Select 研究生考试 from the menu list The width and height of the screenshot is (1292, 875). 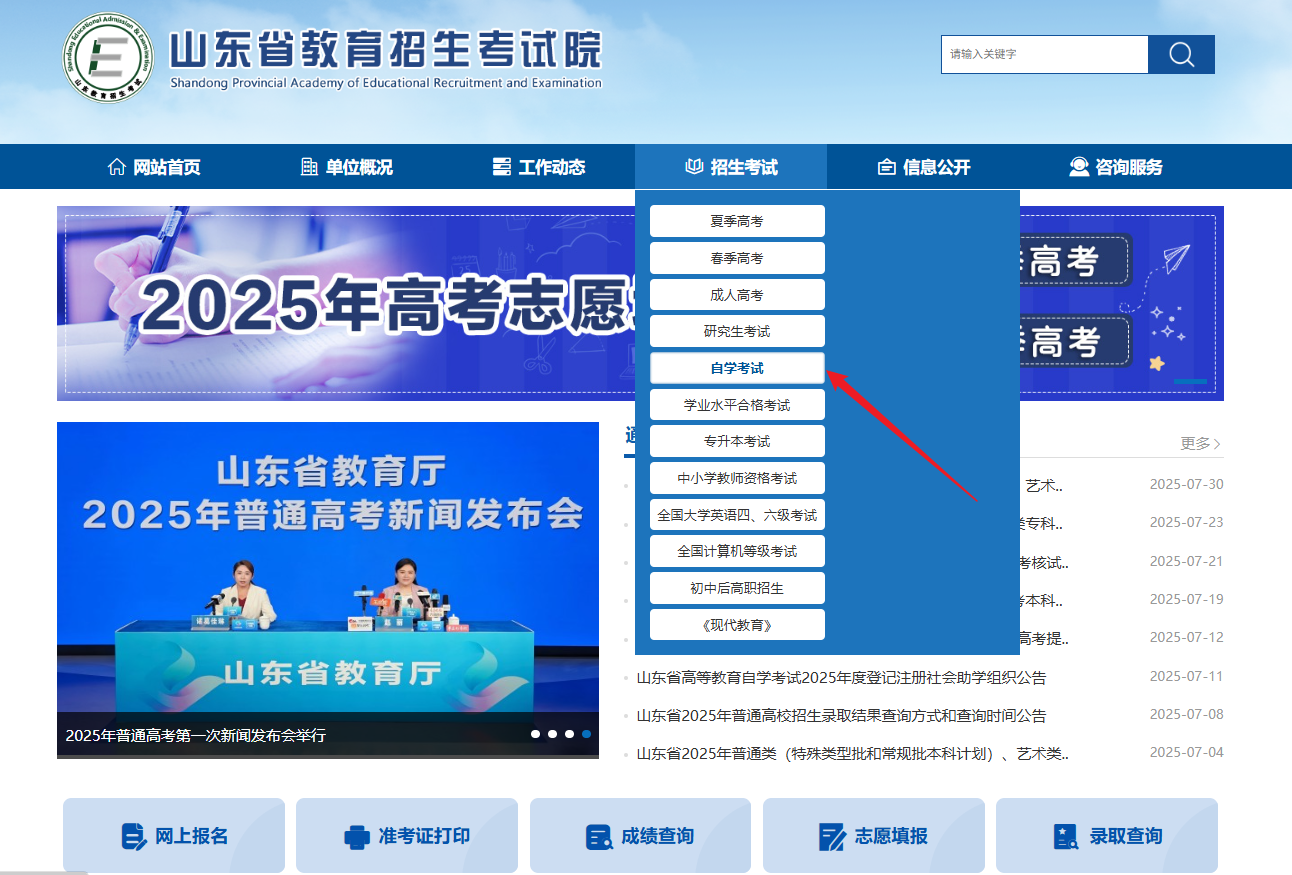coord(737,331)
